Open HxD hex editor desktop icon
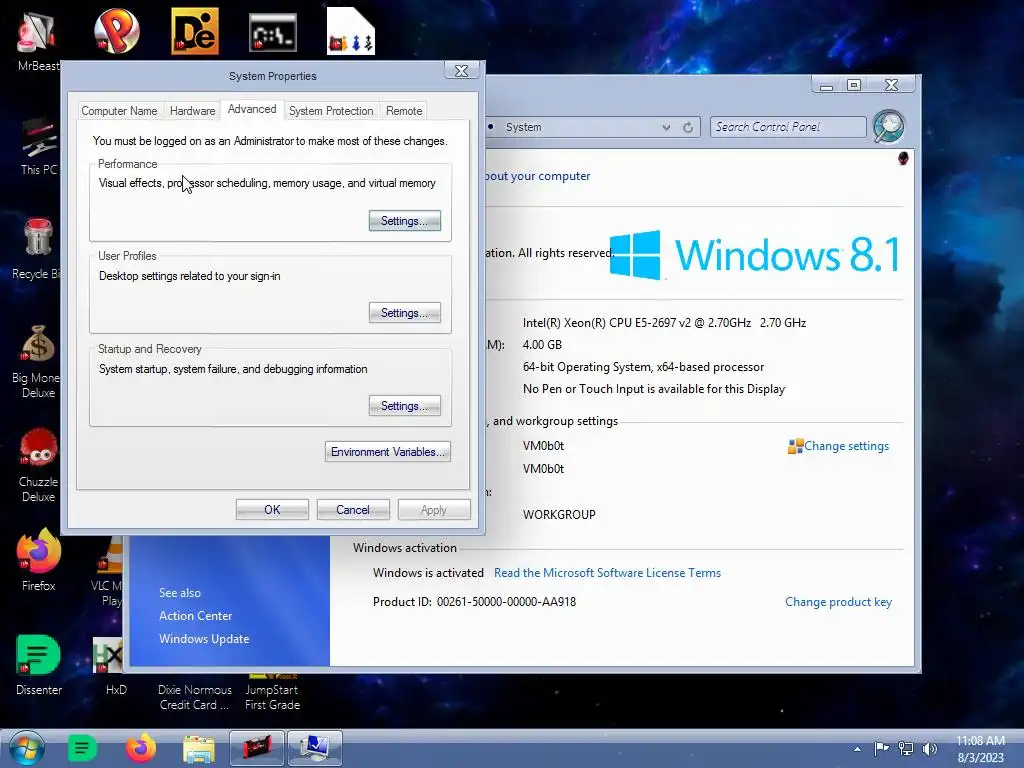Screen dimensions: 1024x768 (x=112, y=666)
